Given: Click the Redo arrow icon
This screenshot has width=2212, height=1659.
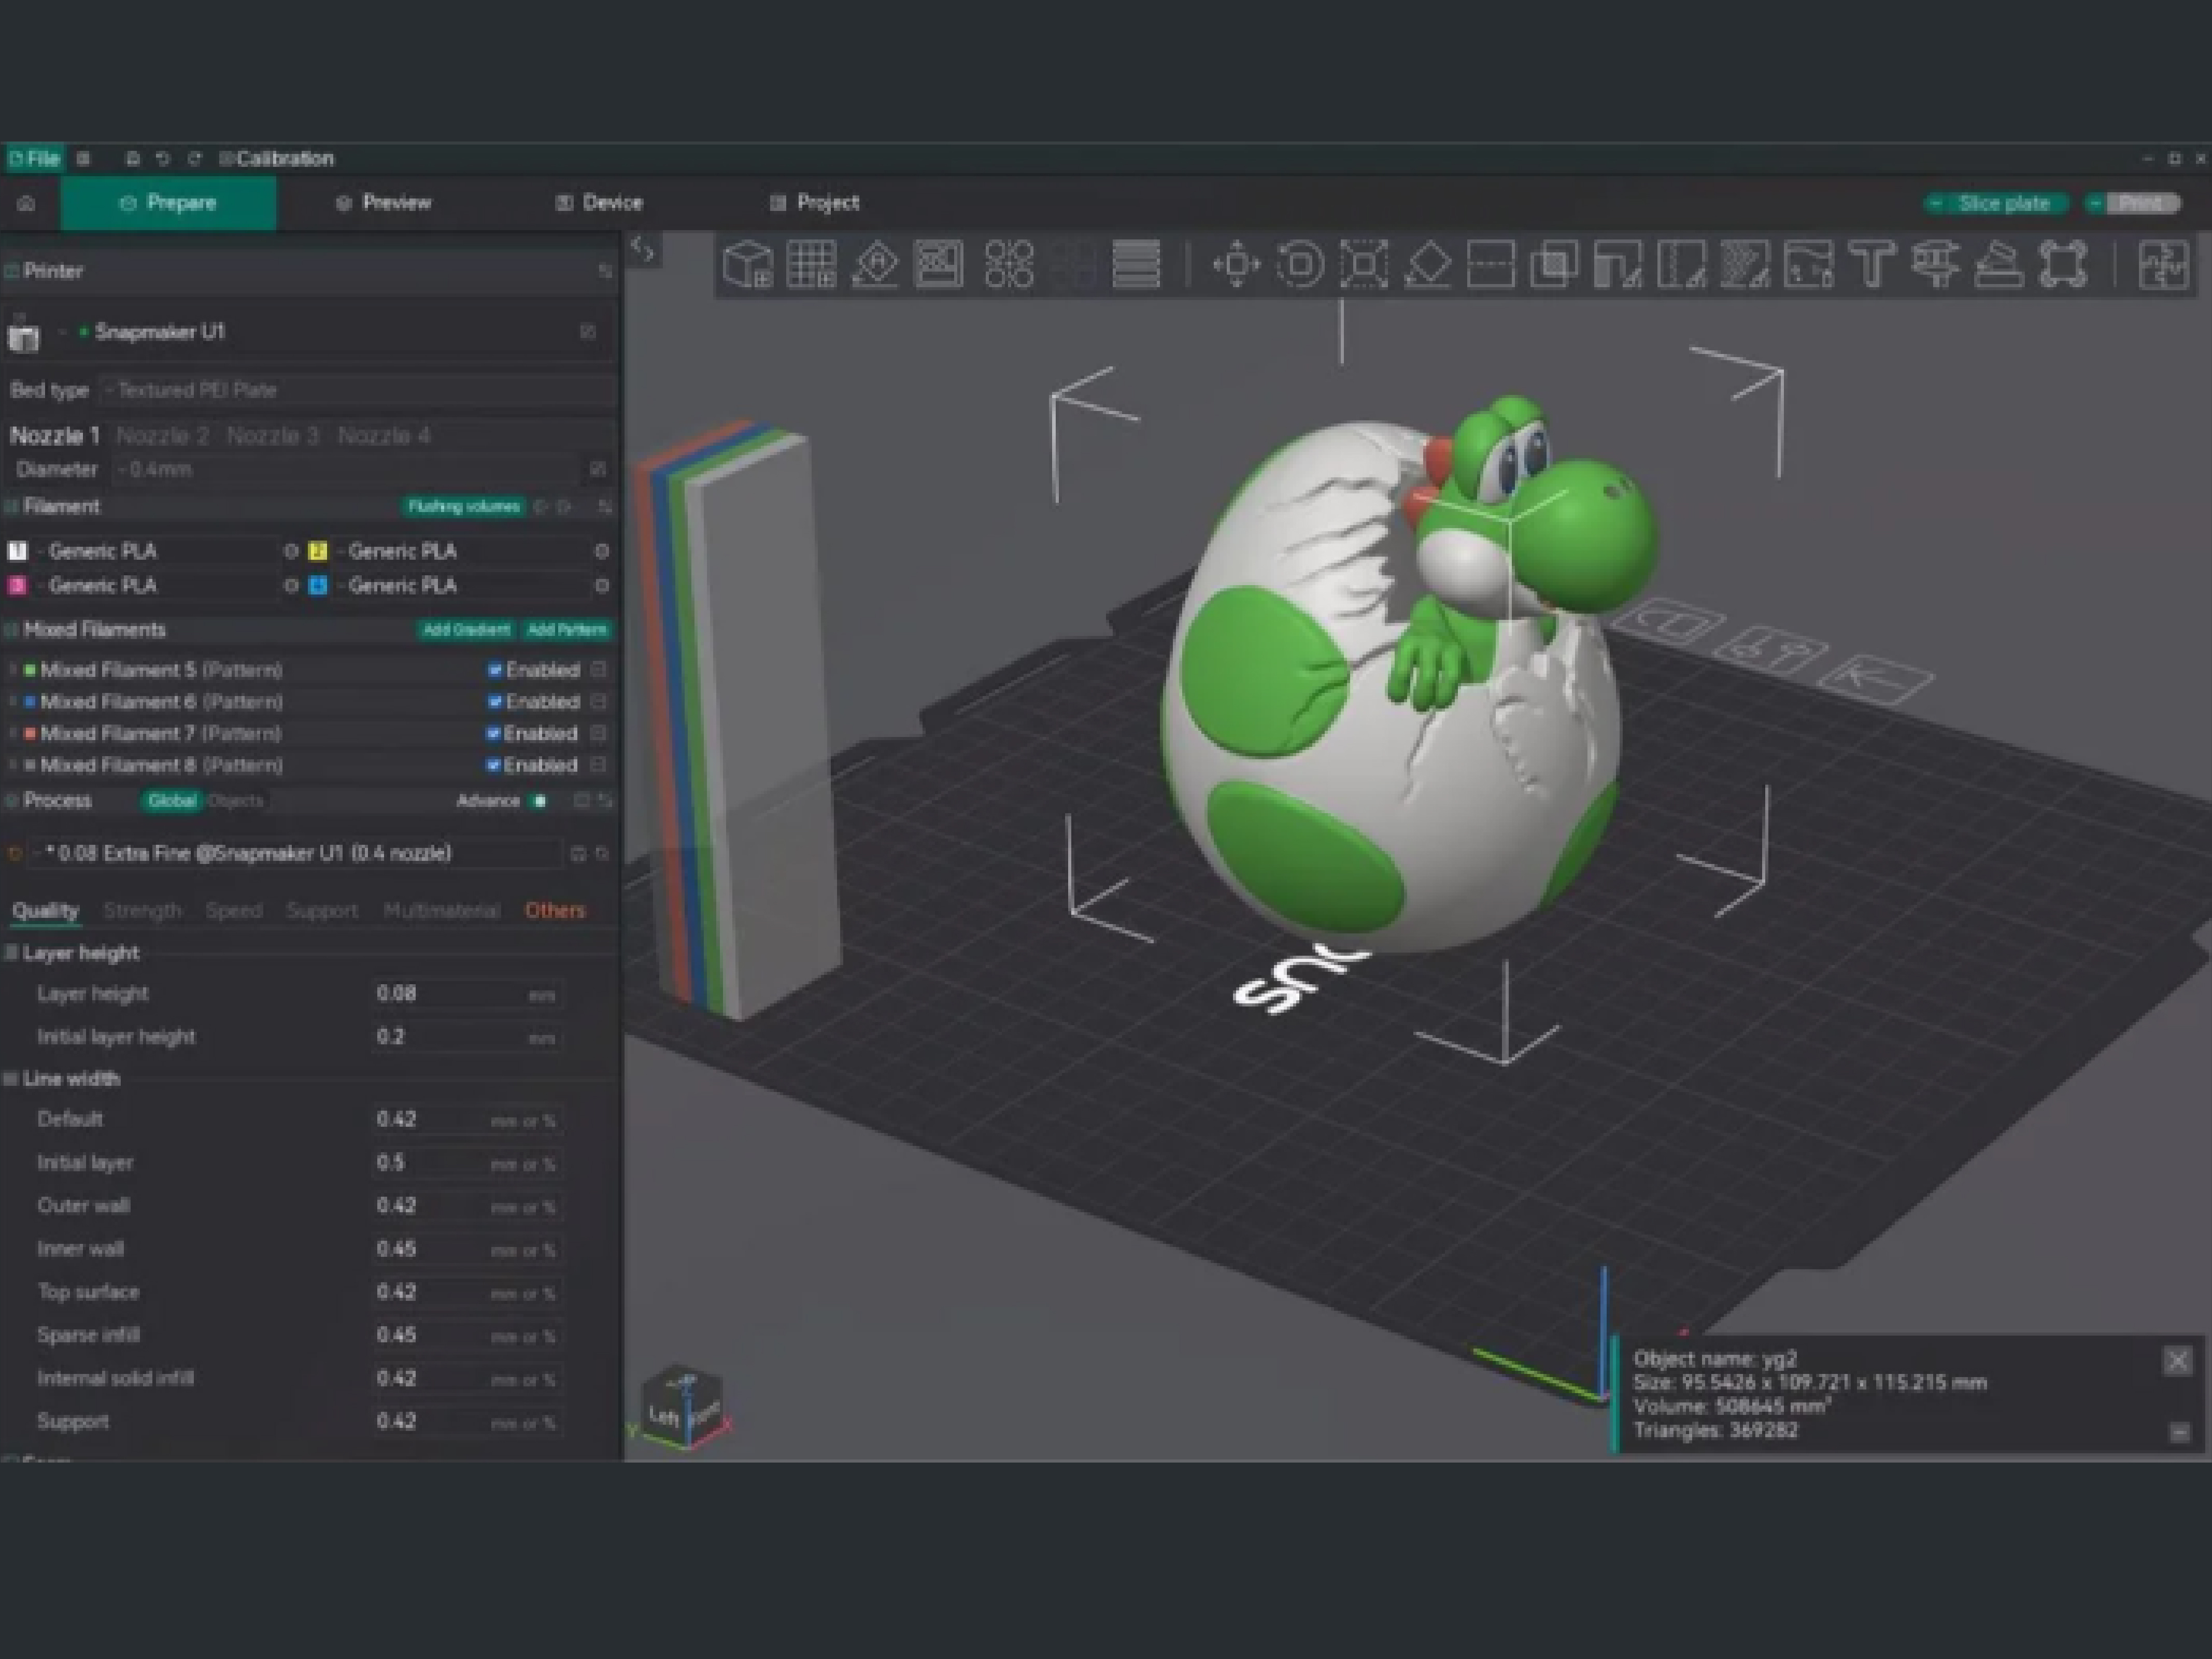Looking at the screenshot, I should [195, 158].
